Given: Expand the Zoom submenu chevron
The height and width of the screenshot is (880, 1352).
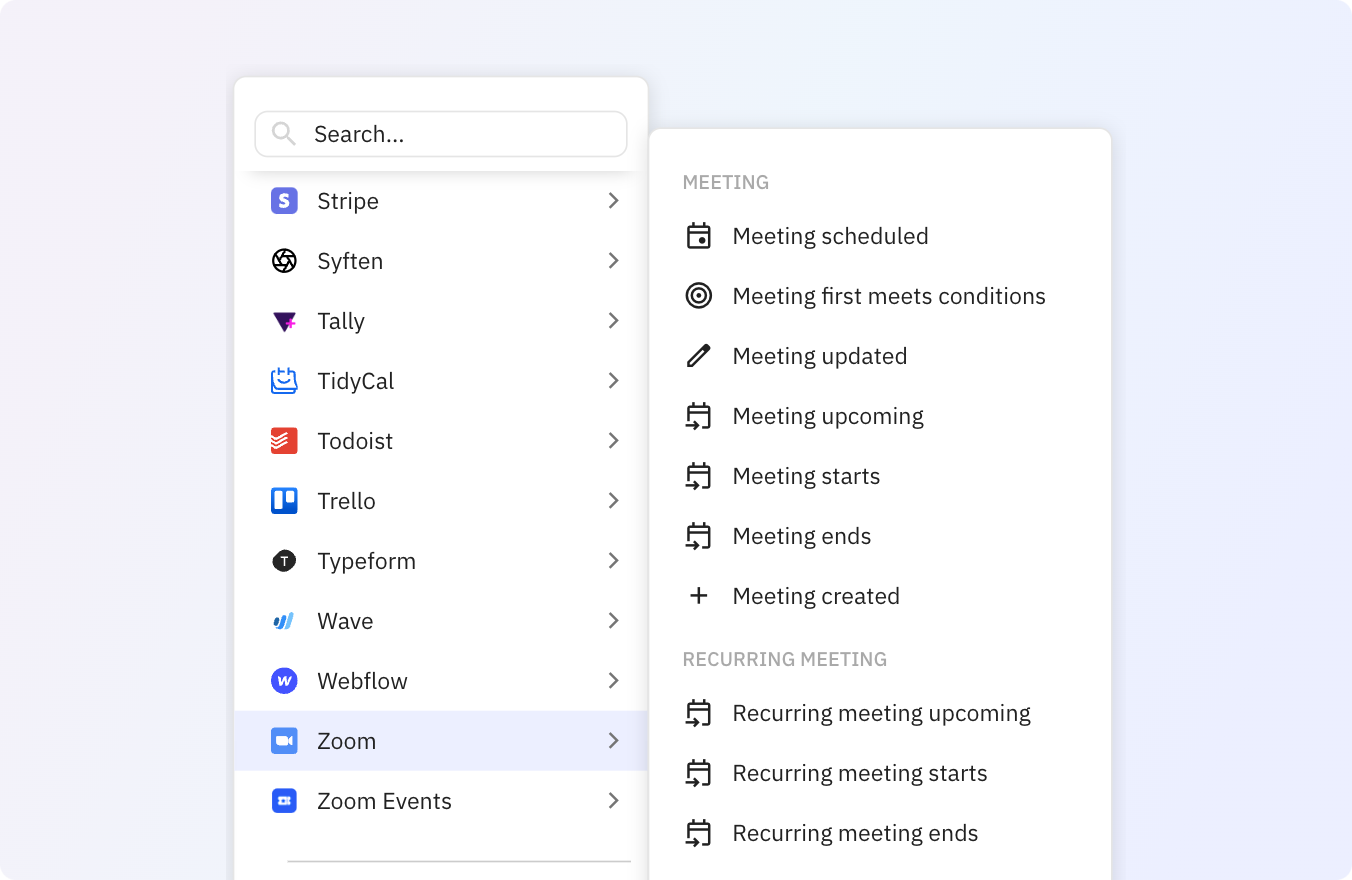Looking at the screenshot, I should [614, 741].
